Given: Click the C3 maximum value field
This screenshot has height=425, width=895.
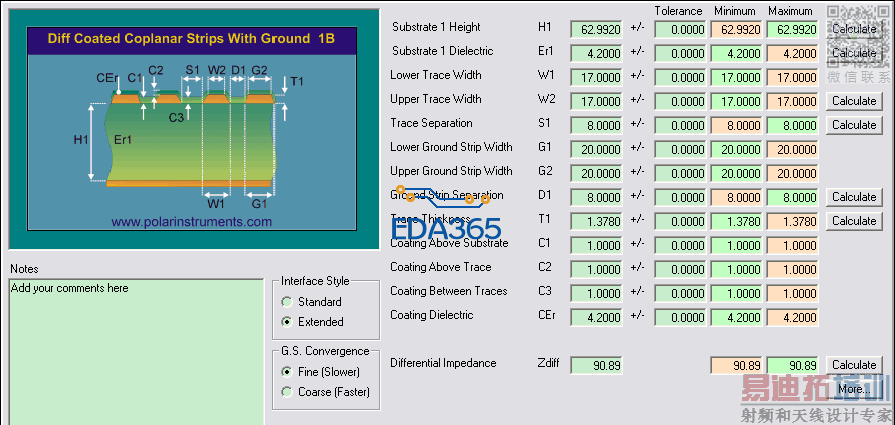Looking at the screenshot, I should 792,293.
